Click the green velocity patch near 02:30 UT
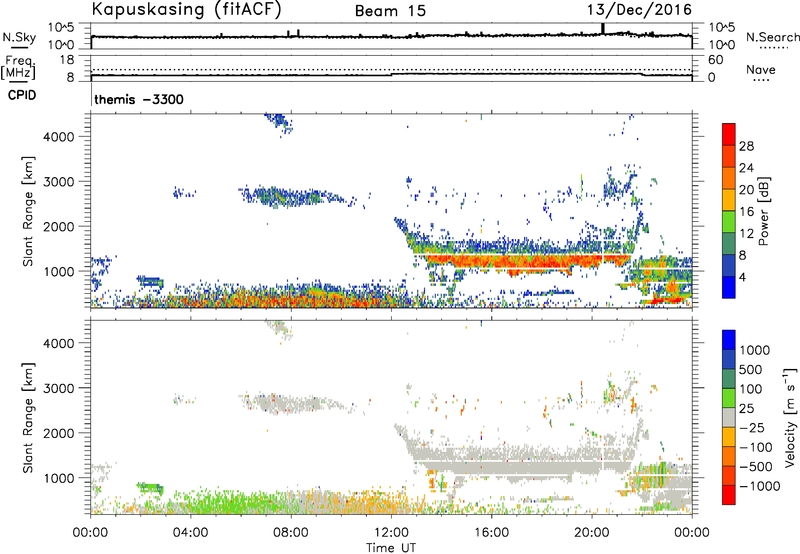This screenshot has width=800, height=554. pyautogui.click(x=151, y=489)
